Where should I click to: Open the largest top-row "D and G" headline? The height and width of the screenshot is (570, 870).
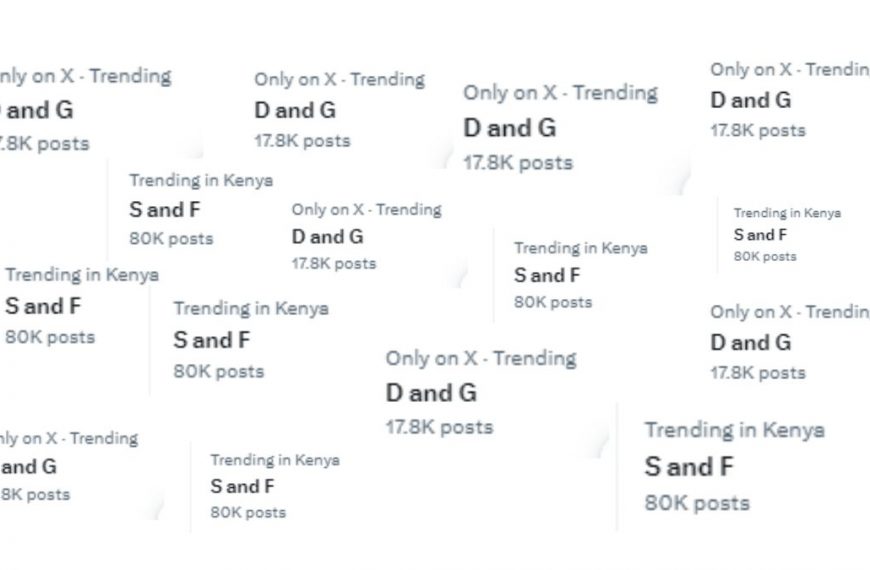pos(509,128)
